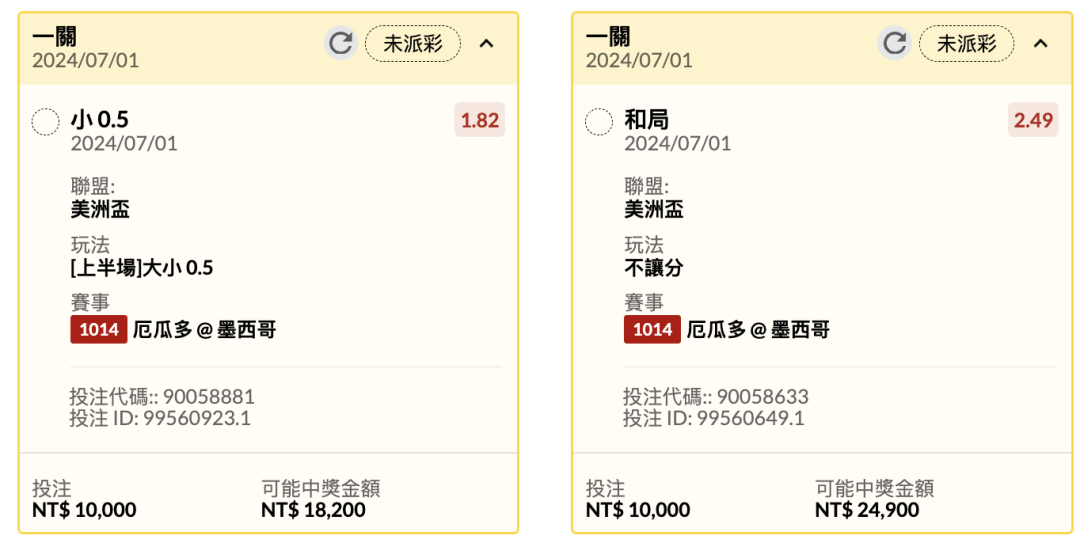Click the NT$ 24,900 possible winnings amount
This screenshot has width=1080, height=547.
pyautogui.click(x=867, y=510)
